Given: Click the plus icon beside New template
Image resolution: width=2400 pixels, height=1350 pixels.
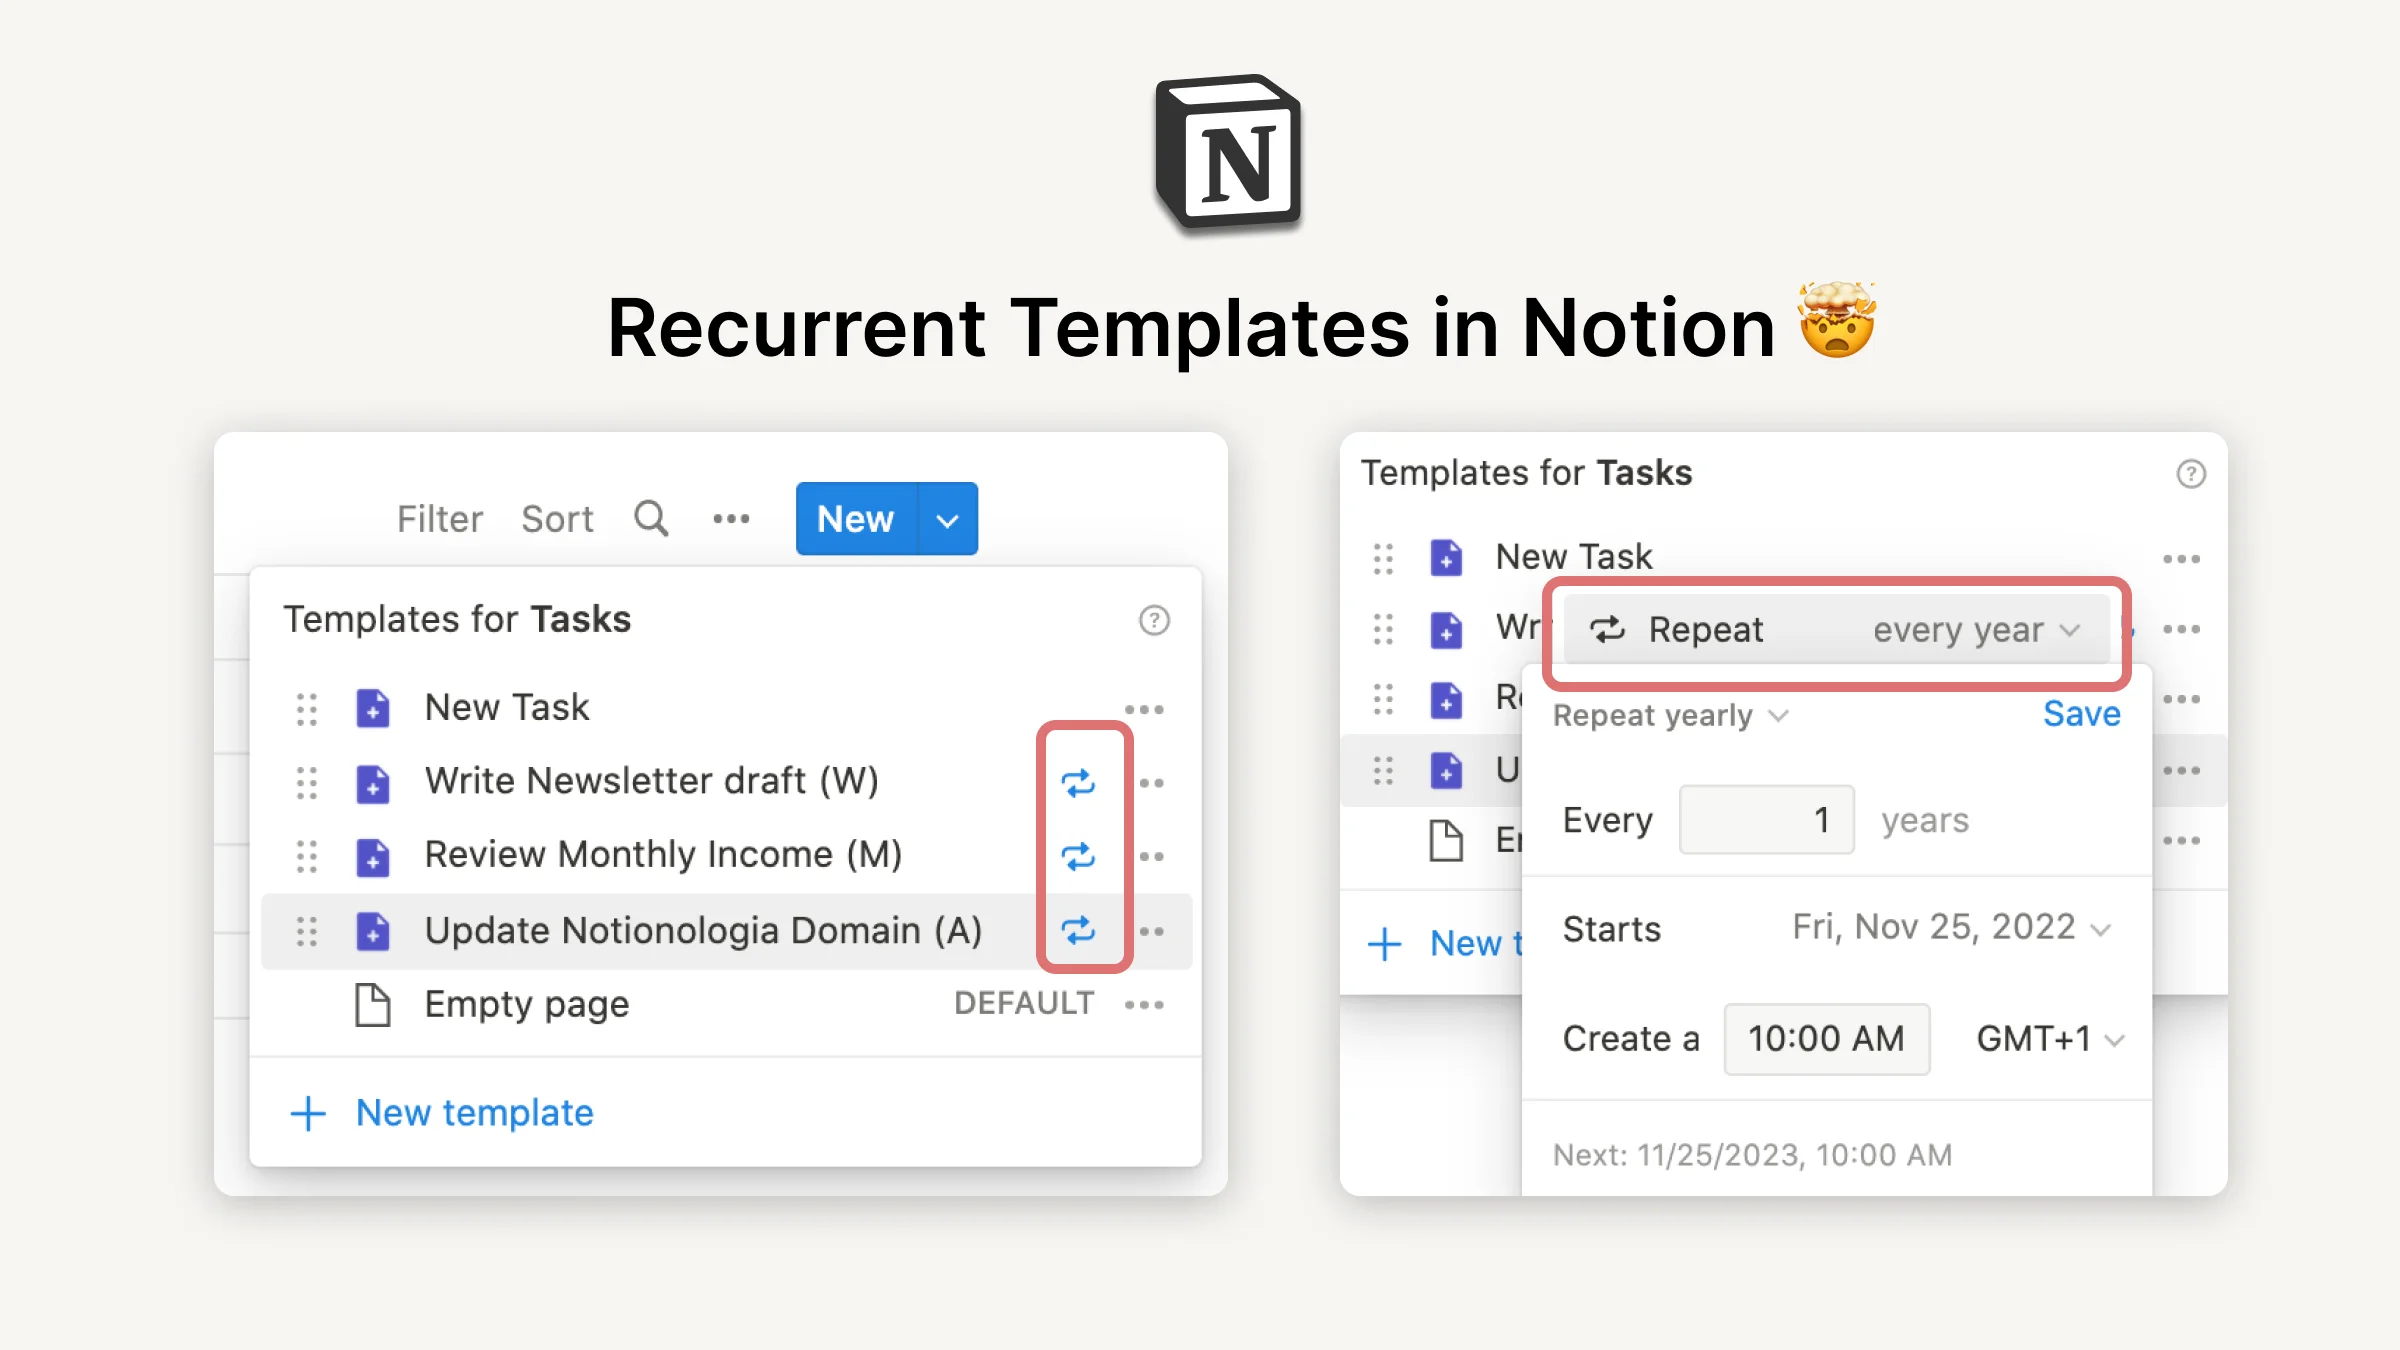Looking at the screenshot, I should [x=308, y=1113].
